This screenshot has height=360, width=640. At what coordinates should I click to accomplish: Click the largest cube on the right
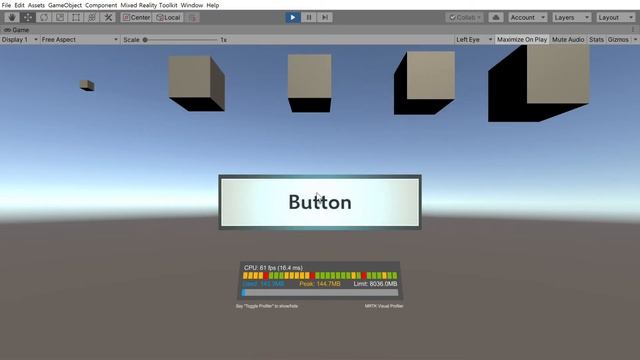539,83
